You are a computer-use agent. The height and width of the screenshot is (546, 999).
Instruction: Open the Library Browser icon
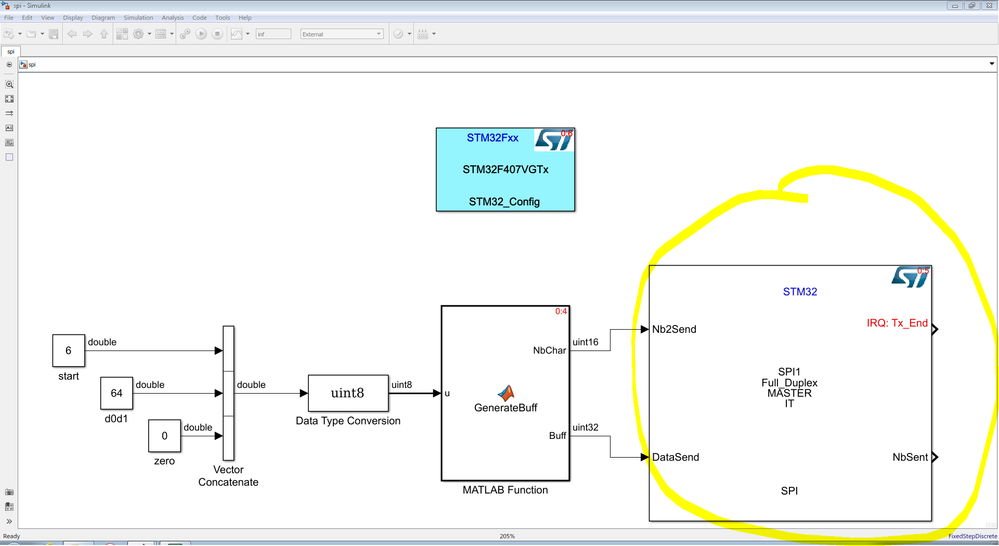[x=122, y=34]
